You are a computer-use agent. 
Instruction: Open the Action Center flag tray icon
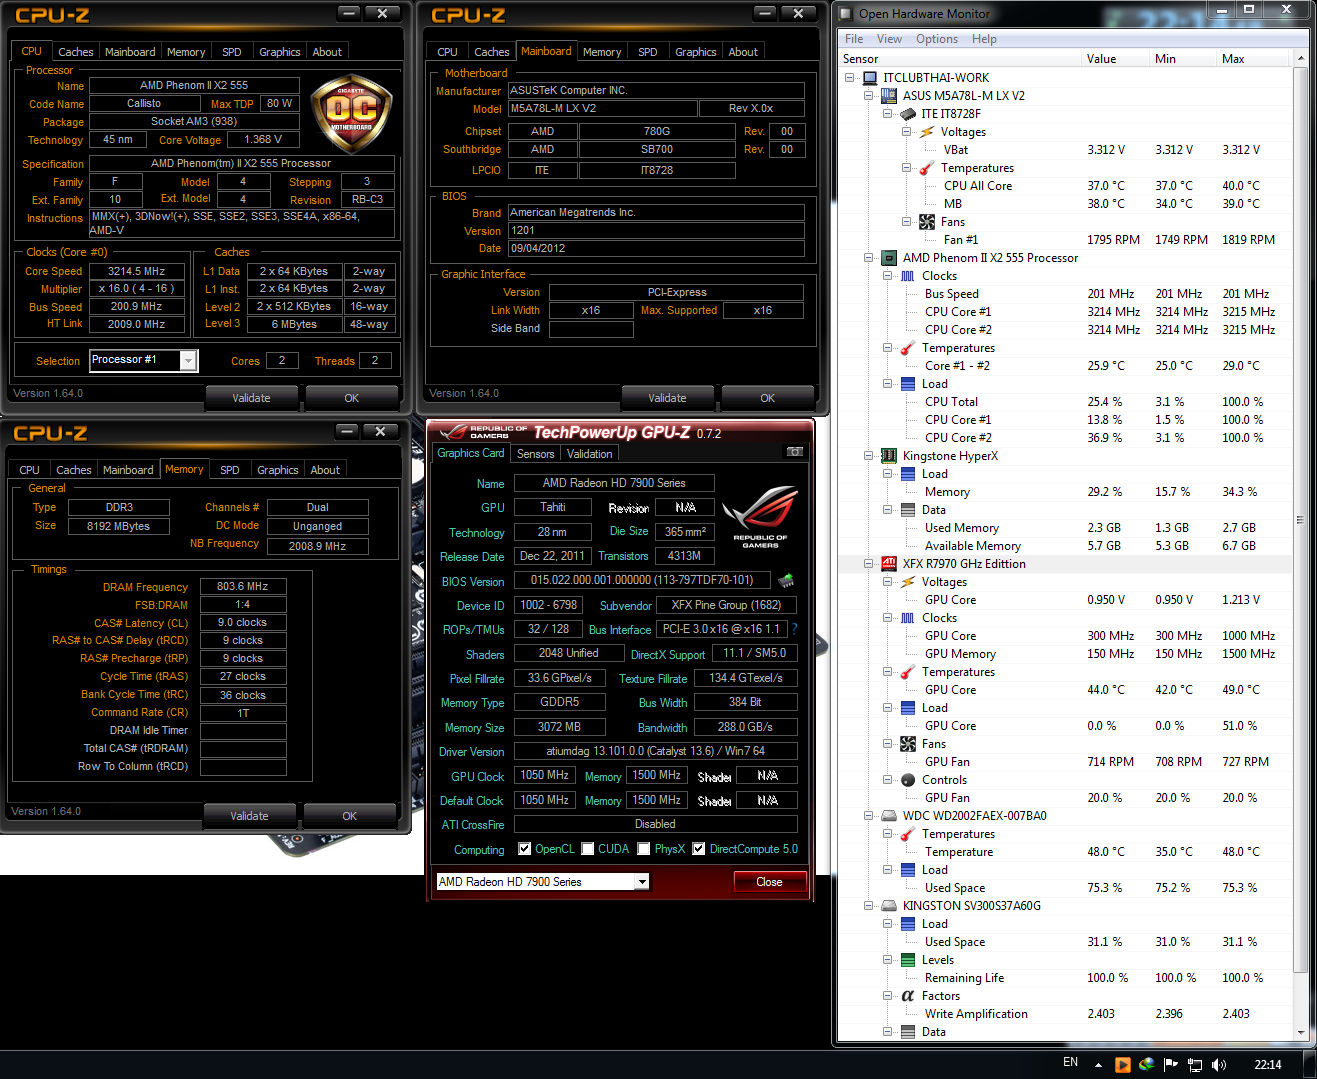point(1170,1065)
